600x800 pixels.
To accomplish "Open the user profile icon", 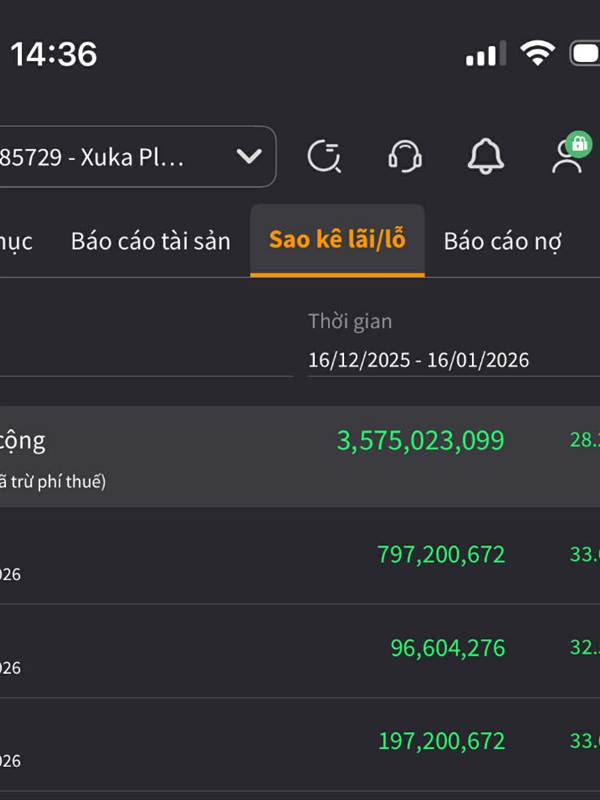I will pos(566,160).
